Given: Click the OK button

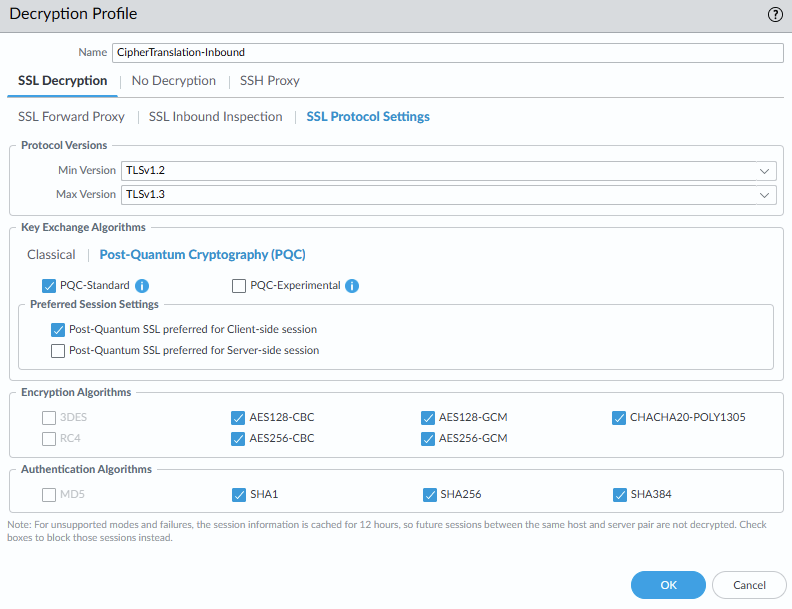Looking at the screenshot, I should 668,585.
